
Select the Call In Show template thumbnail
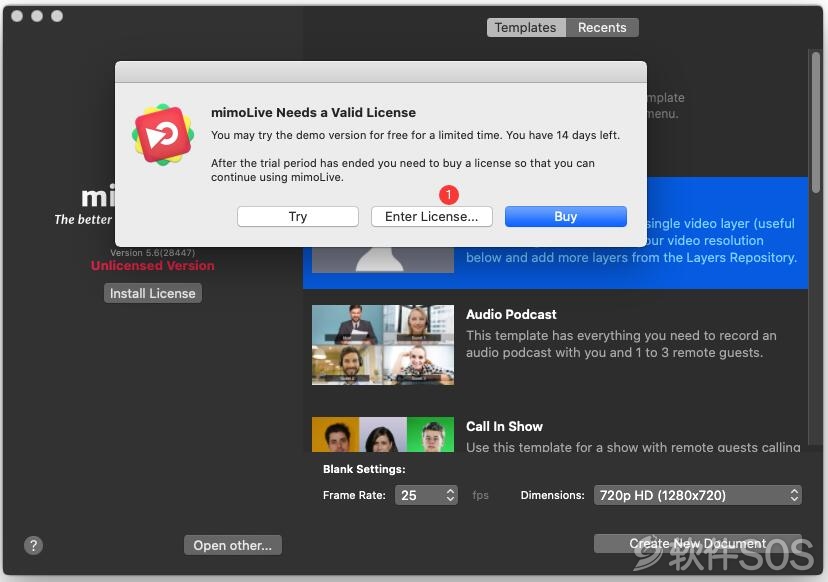[x=383, y=434]
